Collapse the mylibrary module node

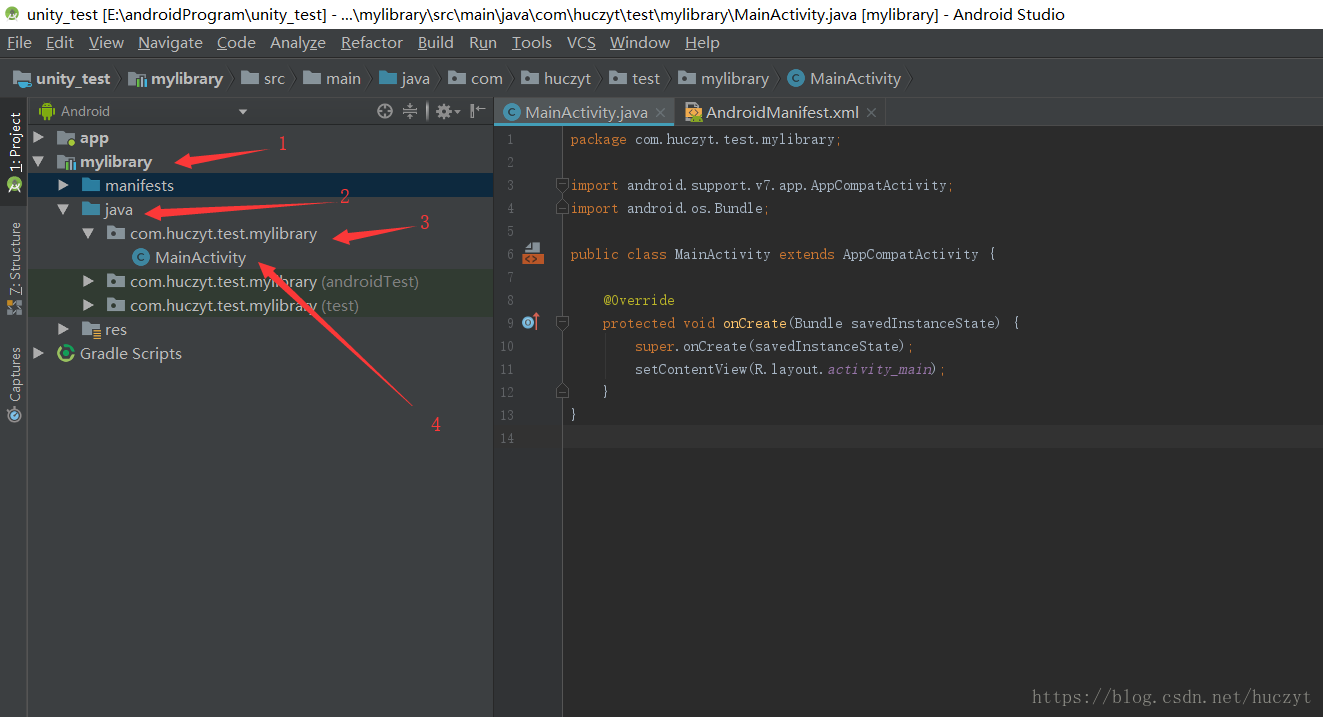click(39, 162)
